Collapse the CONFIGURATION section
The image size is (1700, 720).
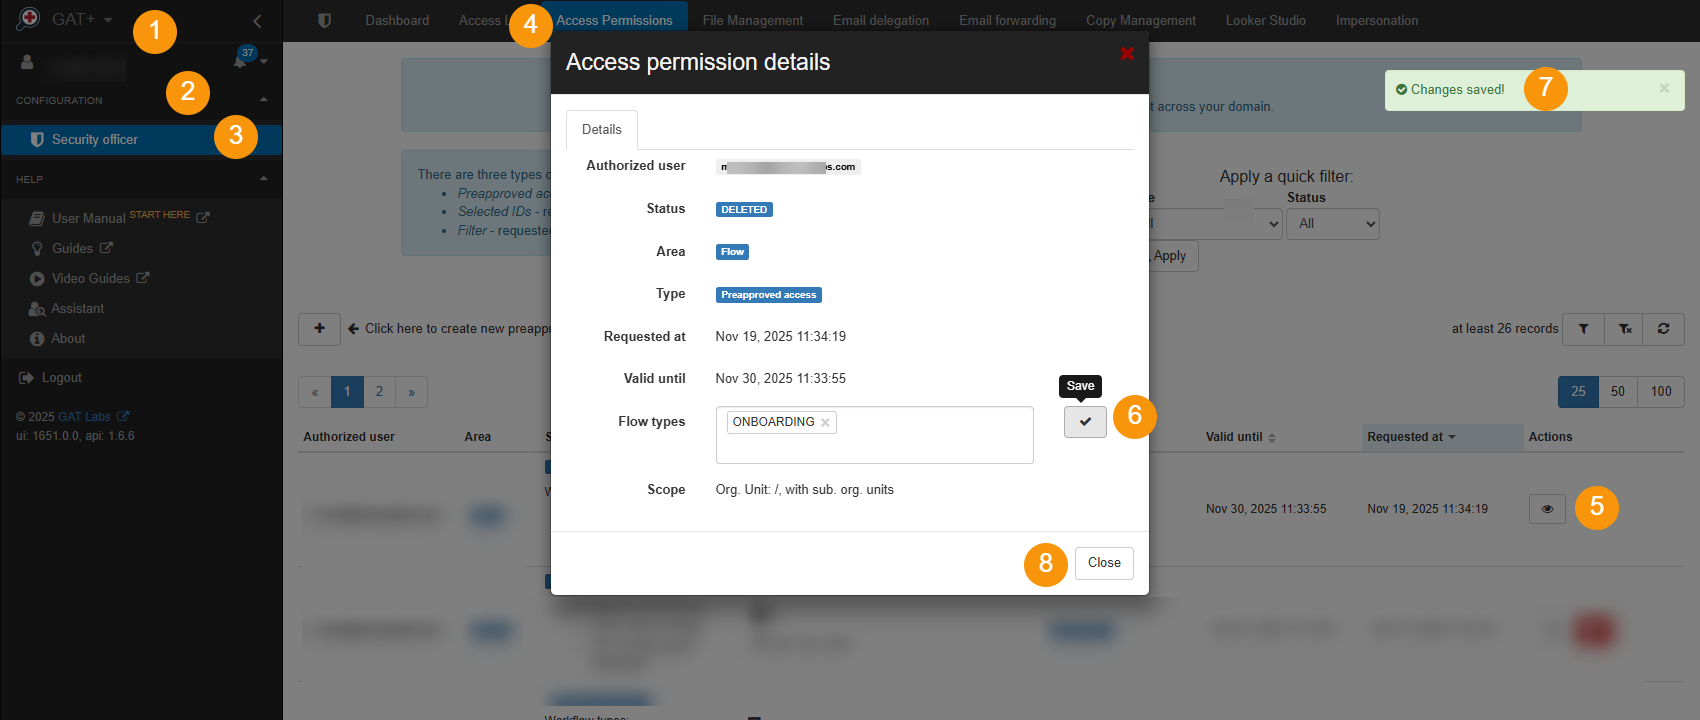click(263, 100)
